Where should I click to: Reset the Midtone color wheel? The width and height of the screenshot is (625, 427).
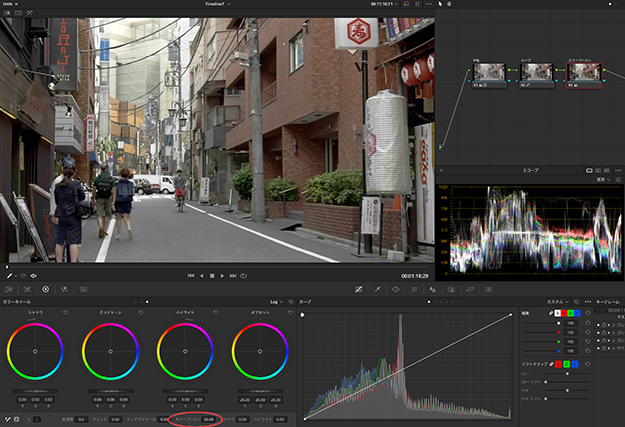[x=140, y=312]
